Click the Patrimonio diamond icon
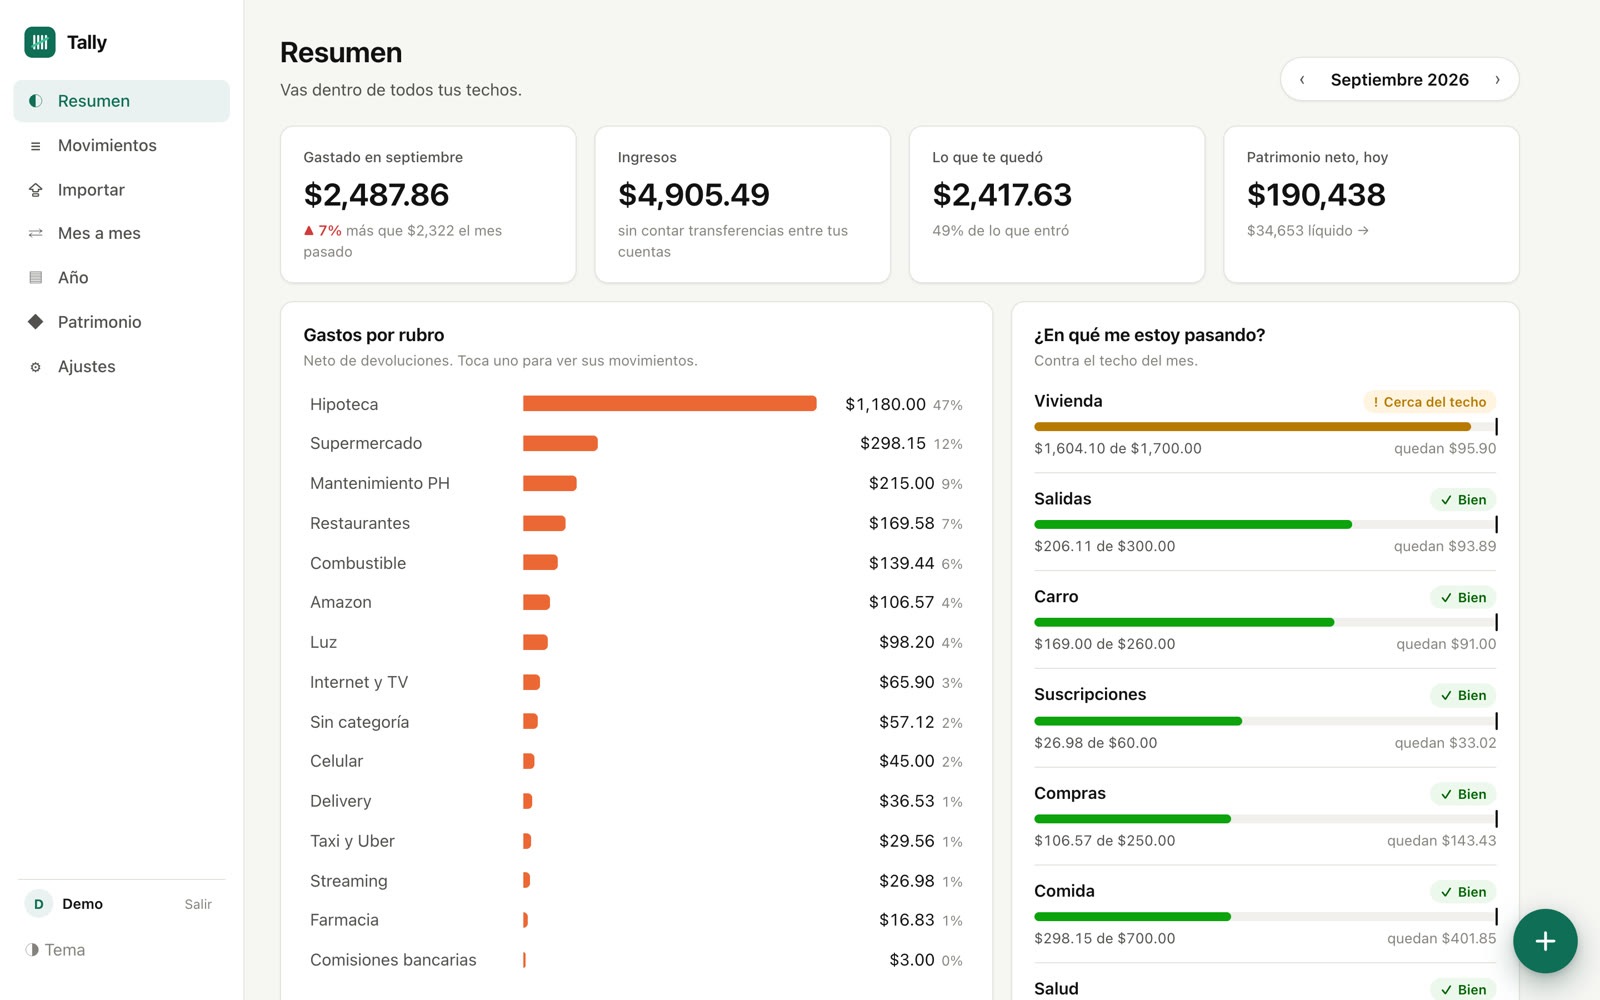This screenshot has width=1600, height=1000. click(x=36, y=322)
